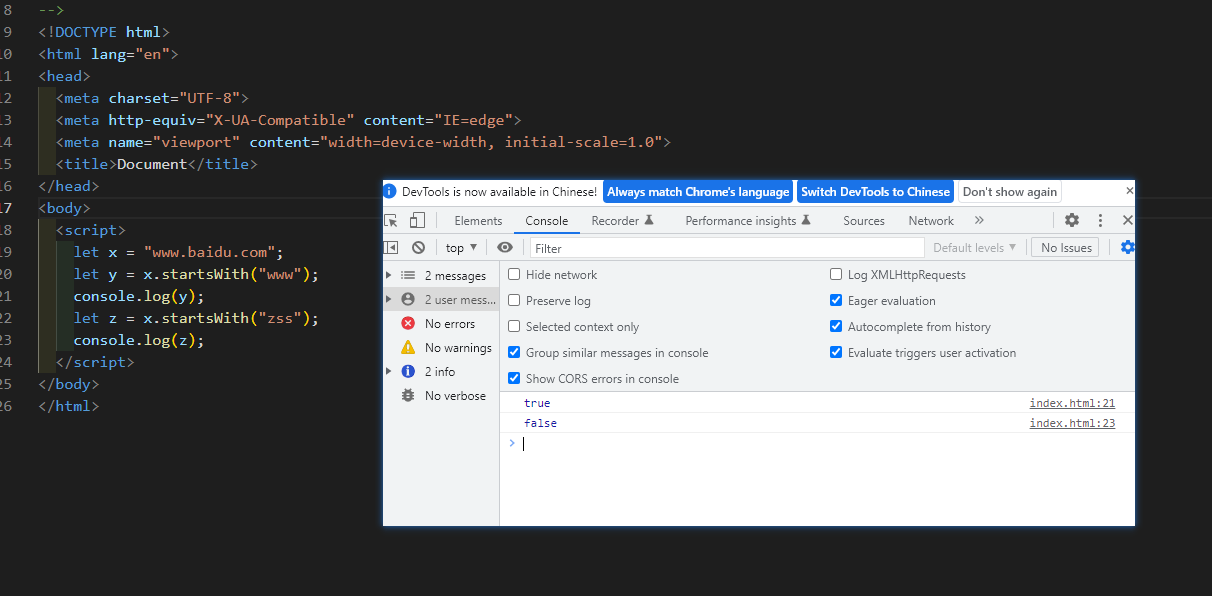This screenshot has height=596, width=1212.
Task: Open the index.html:21 source link
Action: click(x=1072, y=403)
